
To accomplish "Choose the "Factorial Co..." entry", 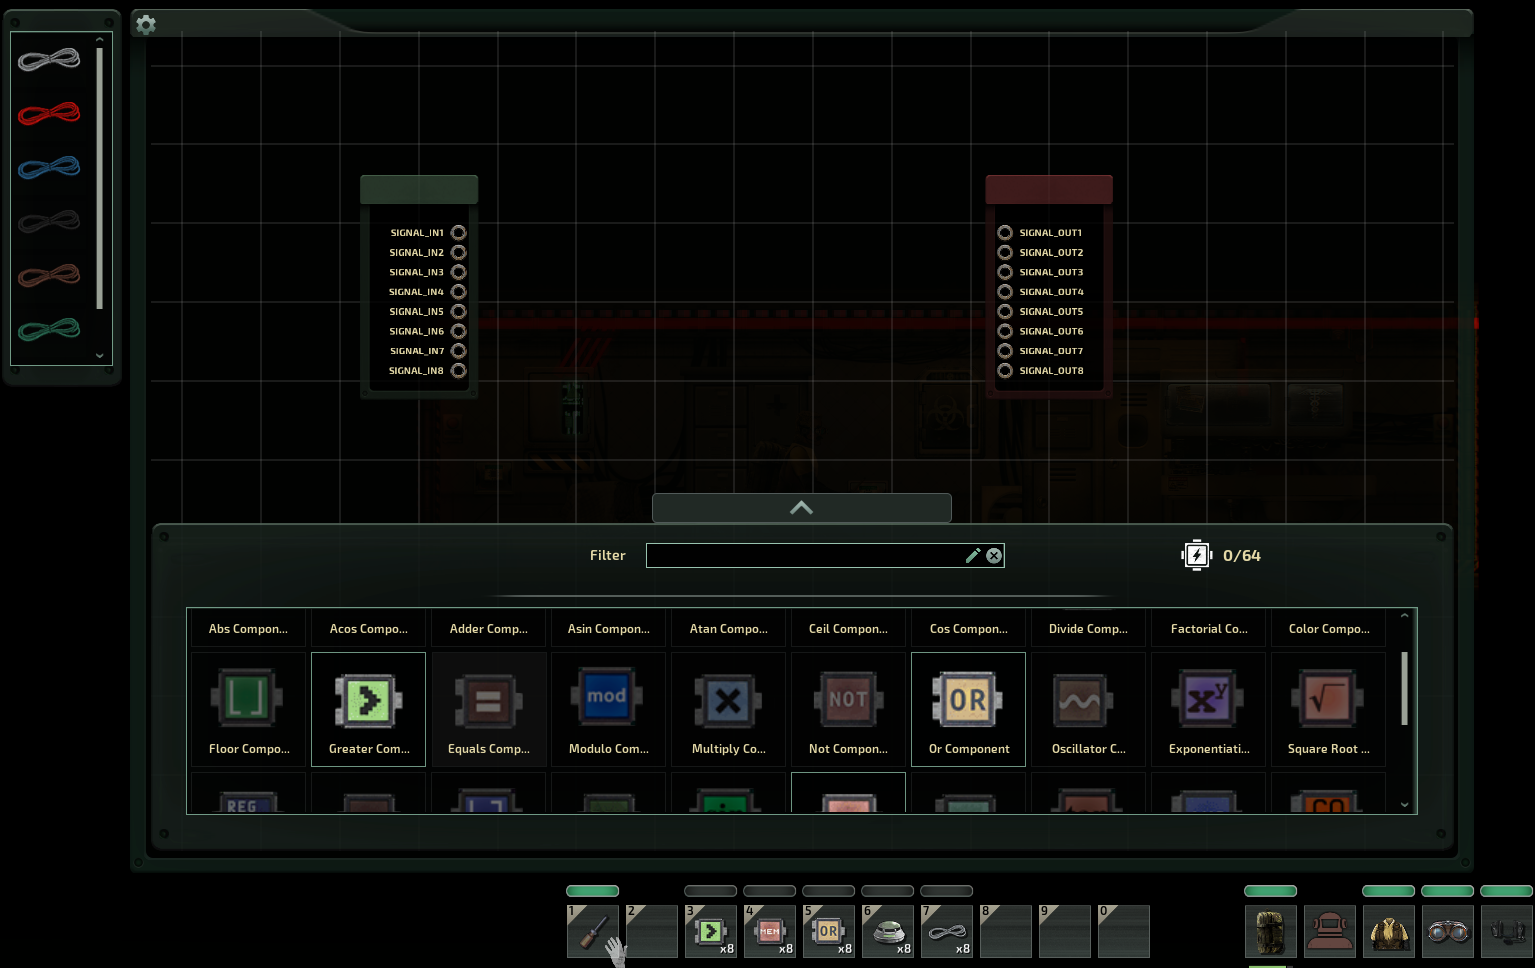I will [x=1208, y=629].
